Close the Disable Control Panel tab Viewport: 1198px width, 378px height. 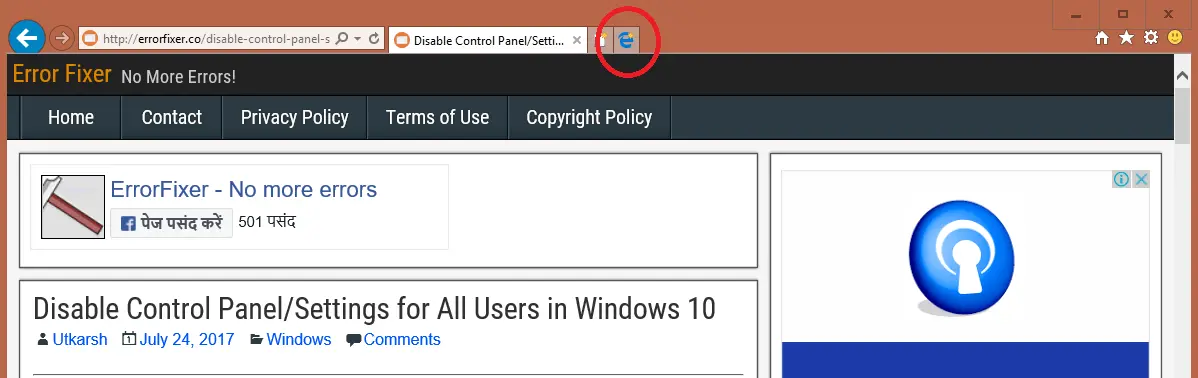(577, 40)
